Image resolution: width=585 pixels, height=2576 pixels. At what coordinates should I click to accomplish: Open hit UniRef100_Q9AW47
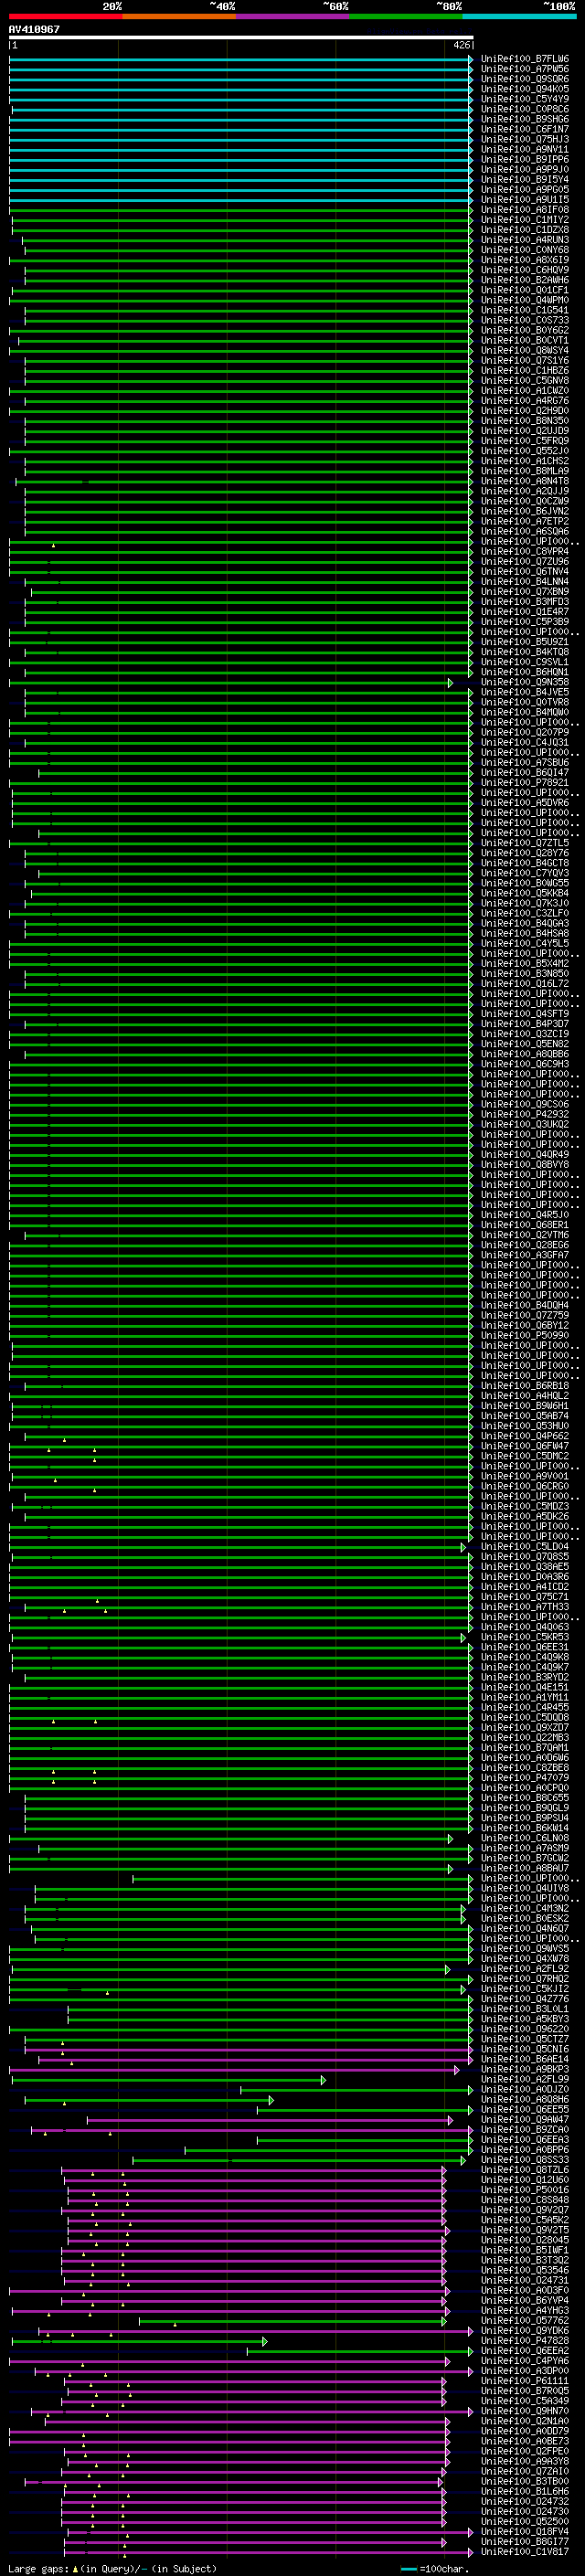(525, 2119)
